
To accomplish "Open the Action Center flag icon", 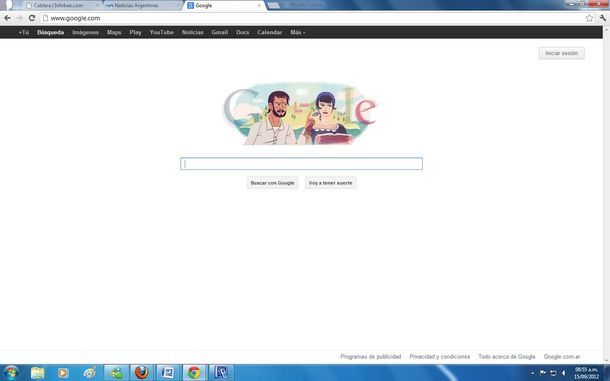I will click(543, 373).
